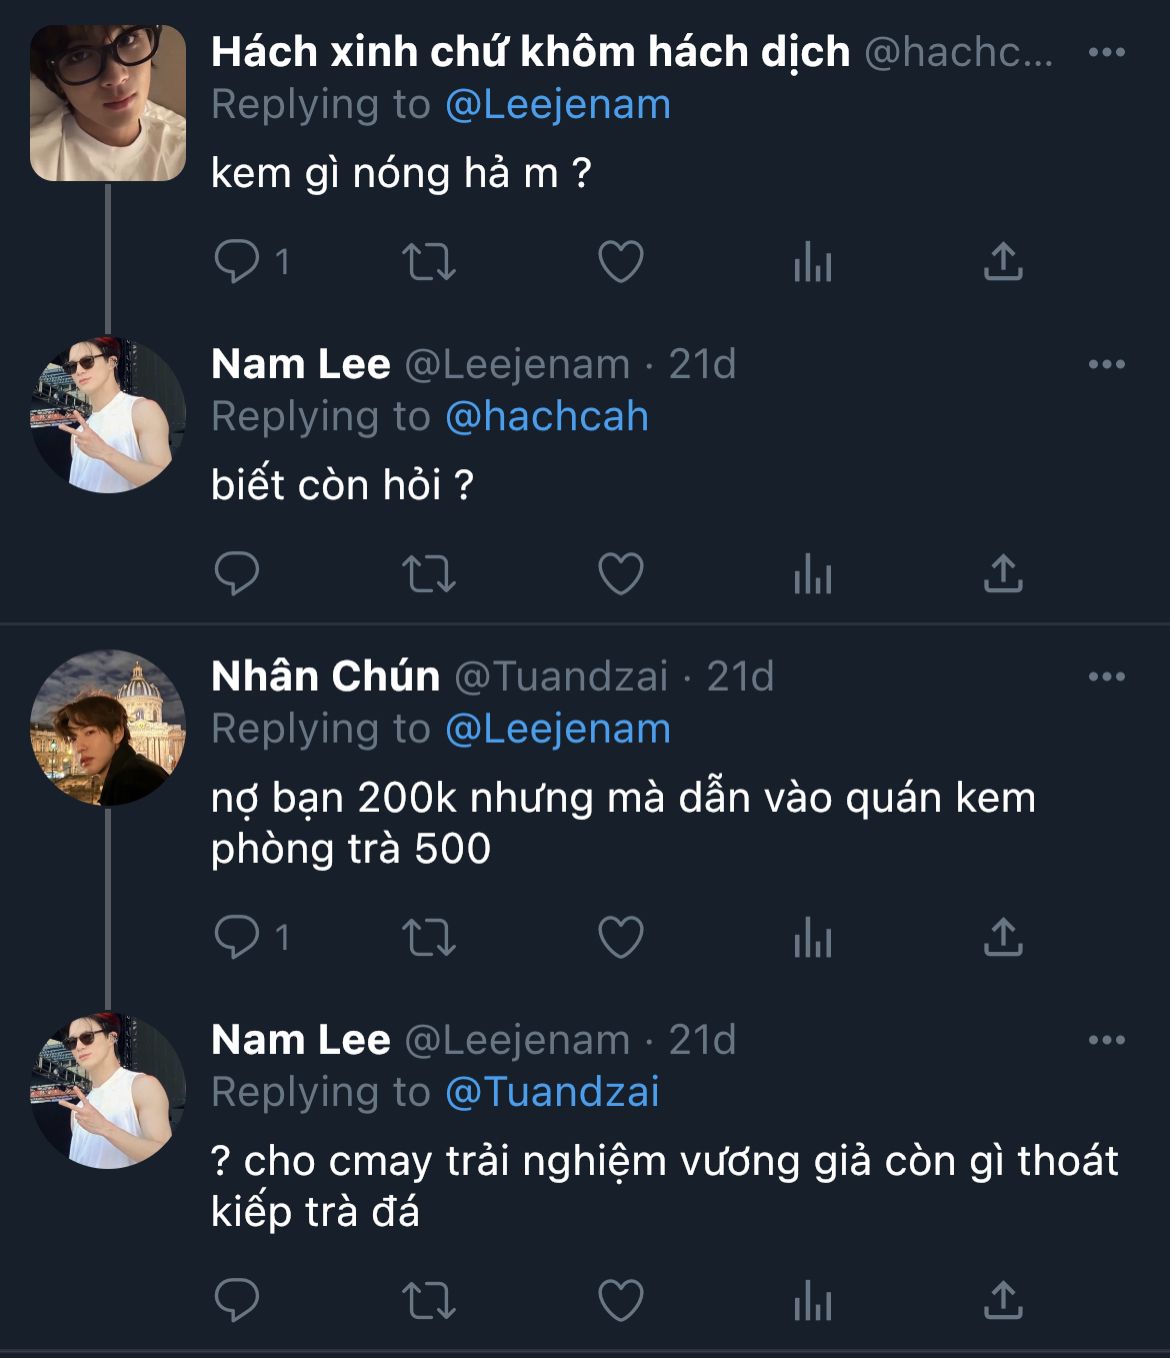The width and height of the screenshot is (1170, 1358).
Task: Open the @Tuandzai mention link
Action: [x=552, y=1092]
